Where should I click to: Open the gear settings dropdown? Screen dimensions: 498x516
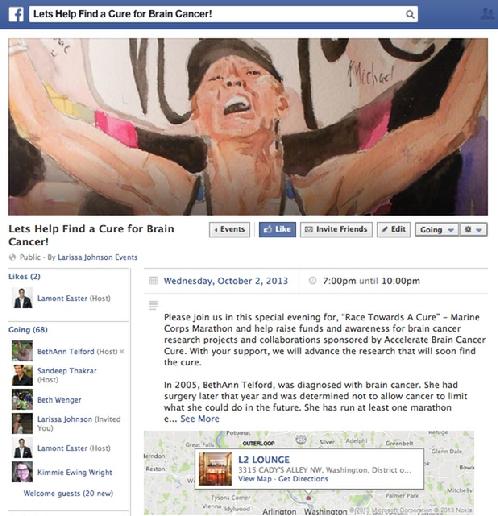point(473,230)
